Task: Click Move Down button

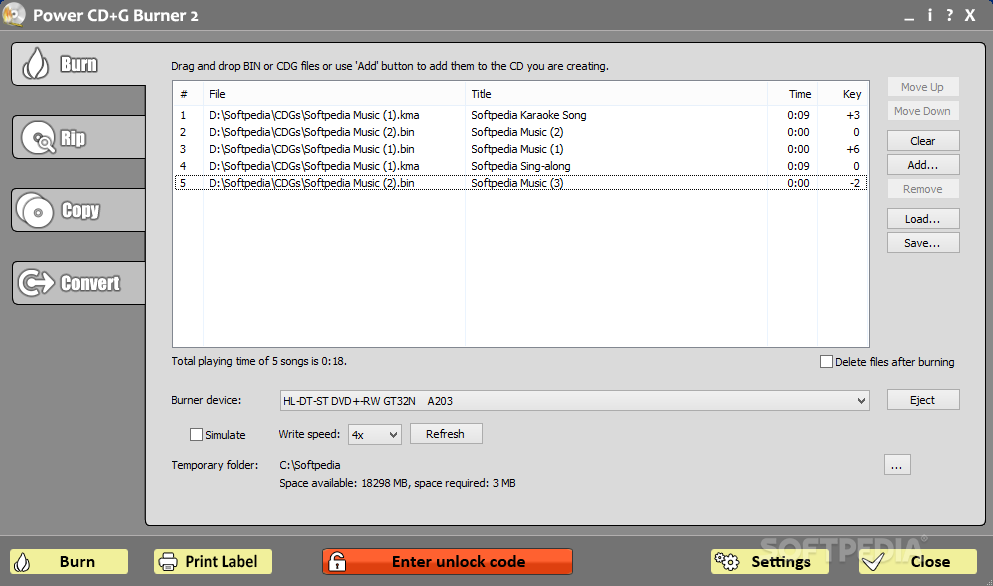Action: tap(923, 111)
